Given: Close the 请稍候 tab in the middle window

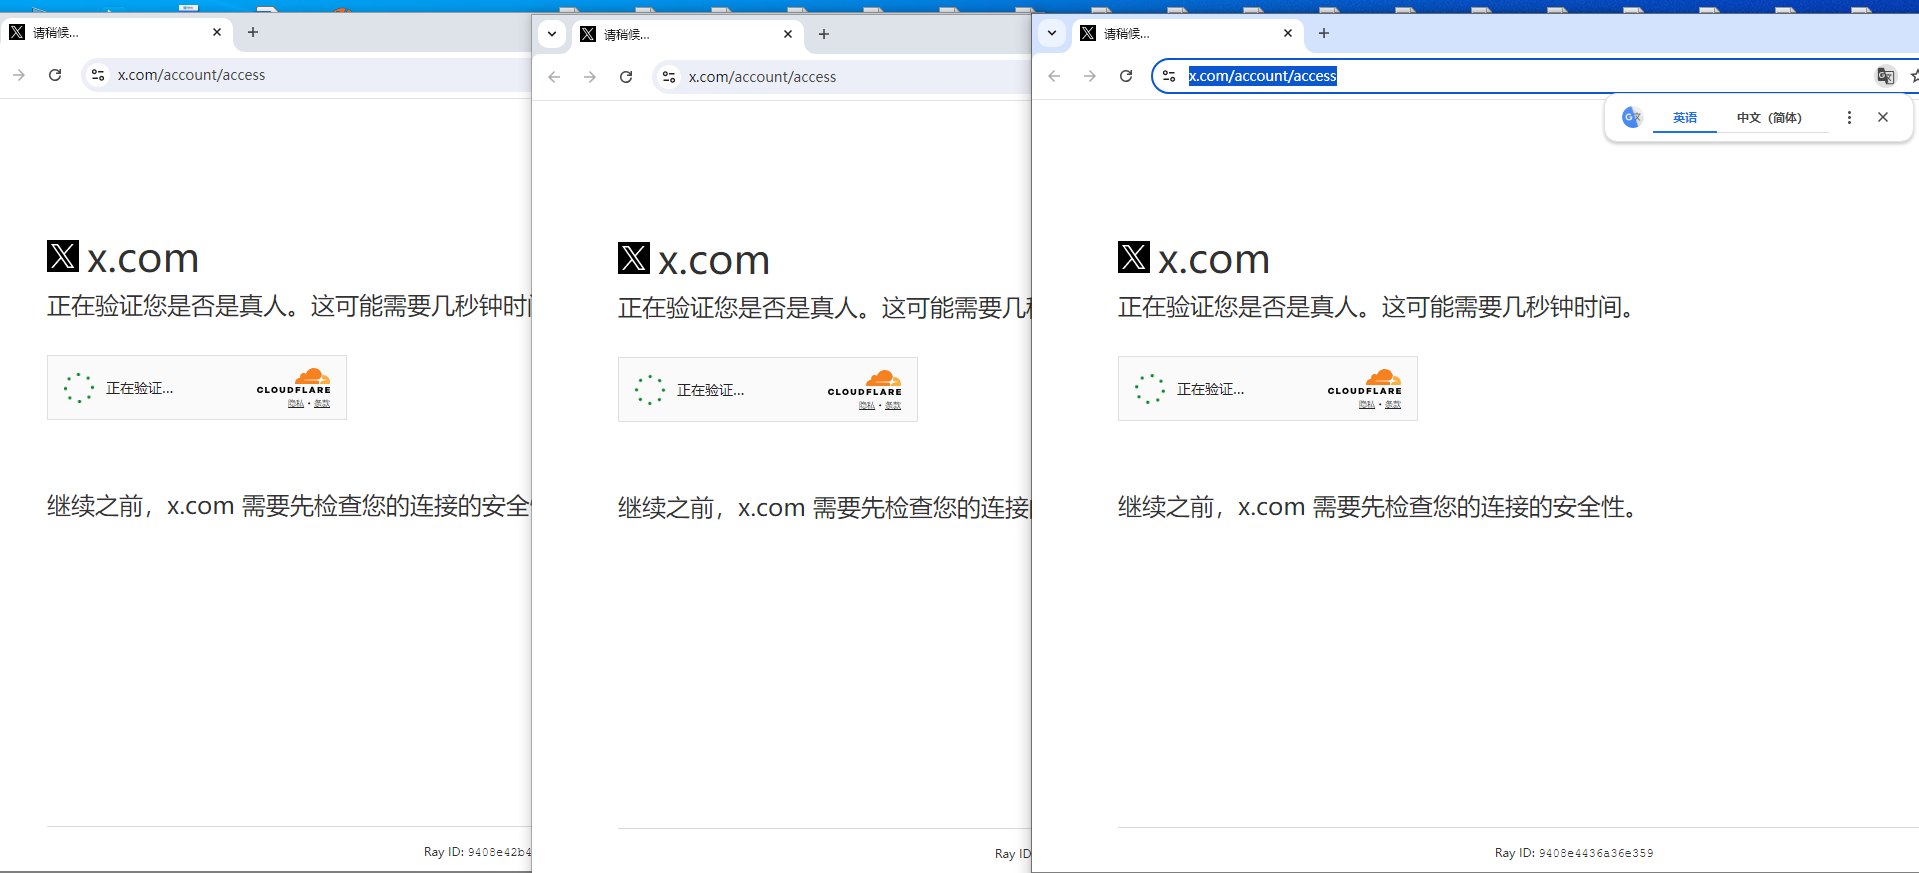Looking at the screenshot, I should [788, 34].
